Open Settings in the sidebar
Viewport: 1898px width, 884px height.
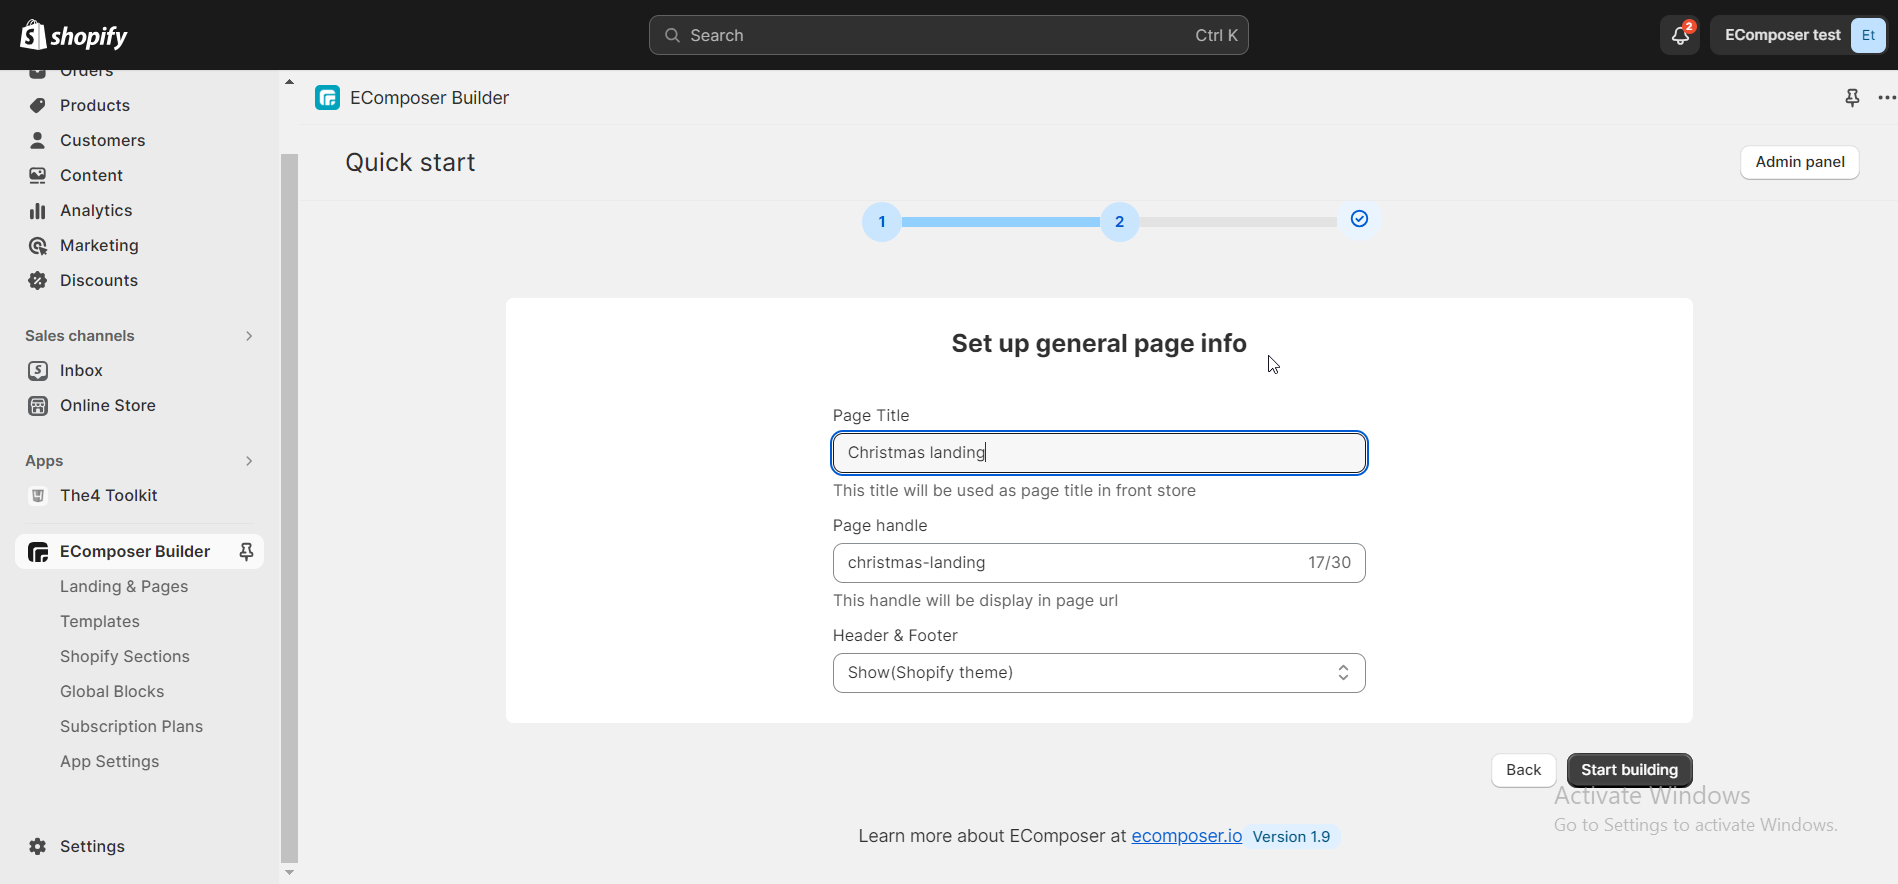tap(92, 846)
